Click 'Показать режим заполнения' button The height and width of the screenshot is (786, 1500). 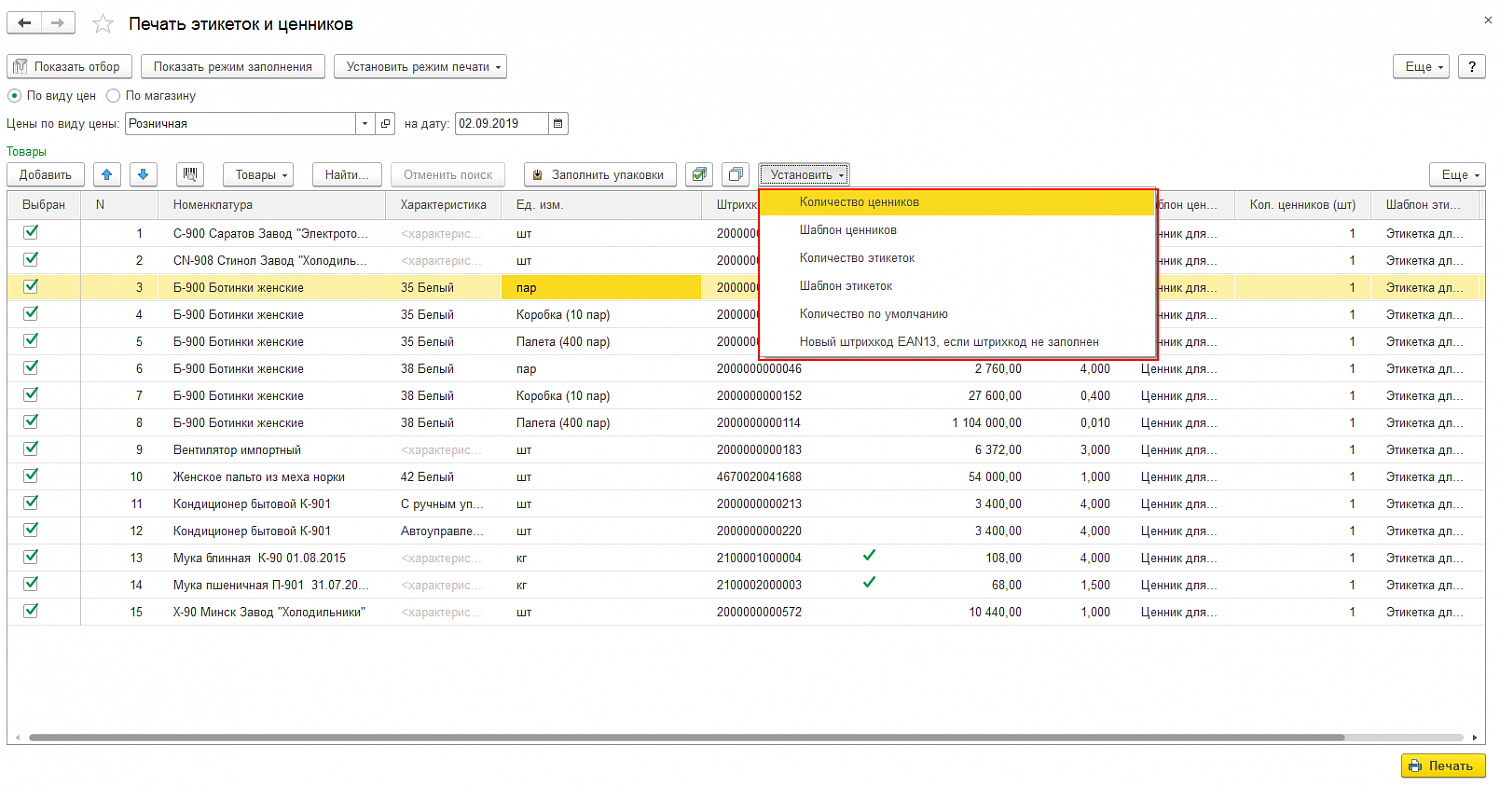233,67
